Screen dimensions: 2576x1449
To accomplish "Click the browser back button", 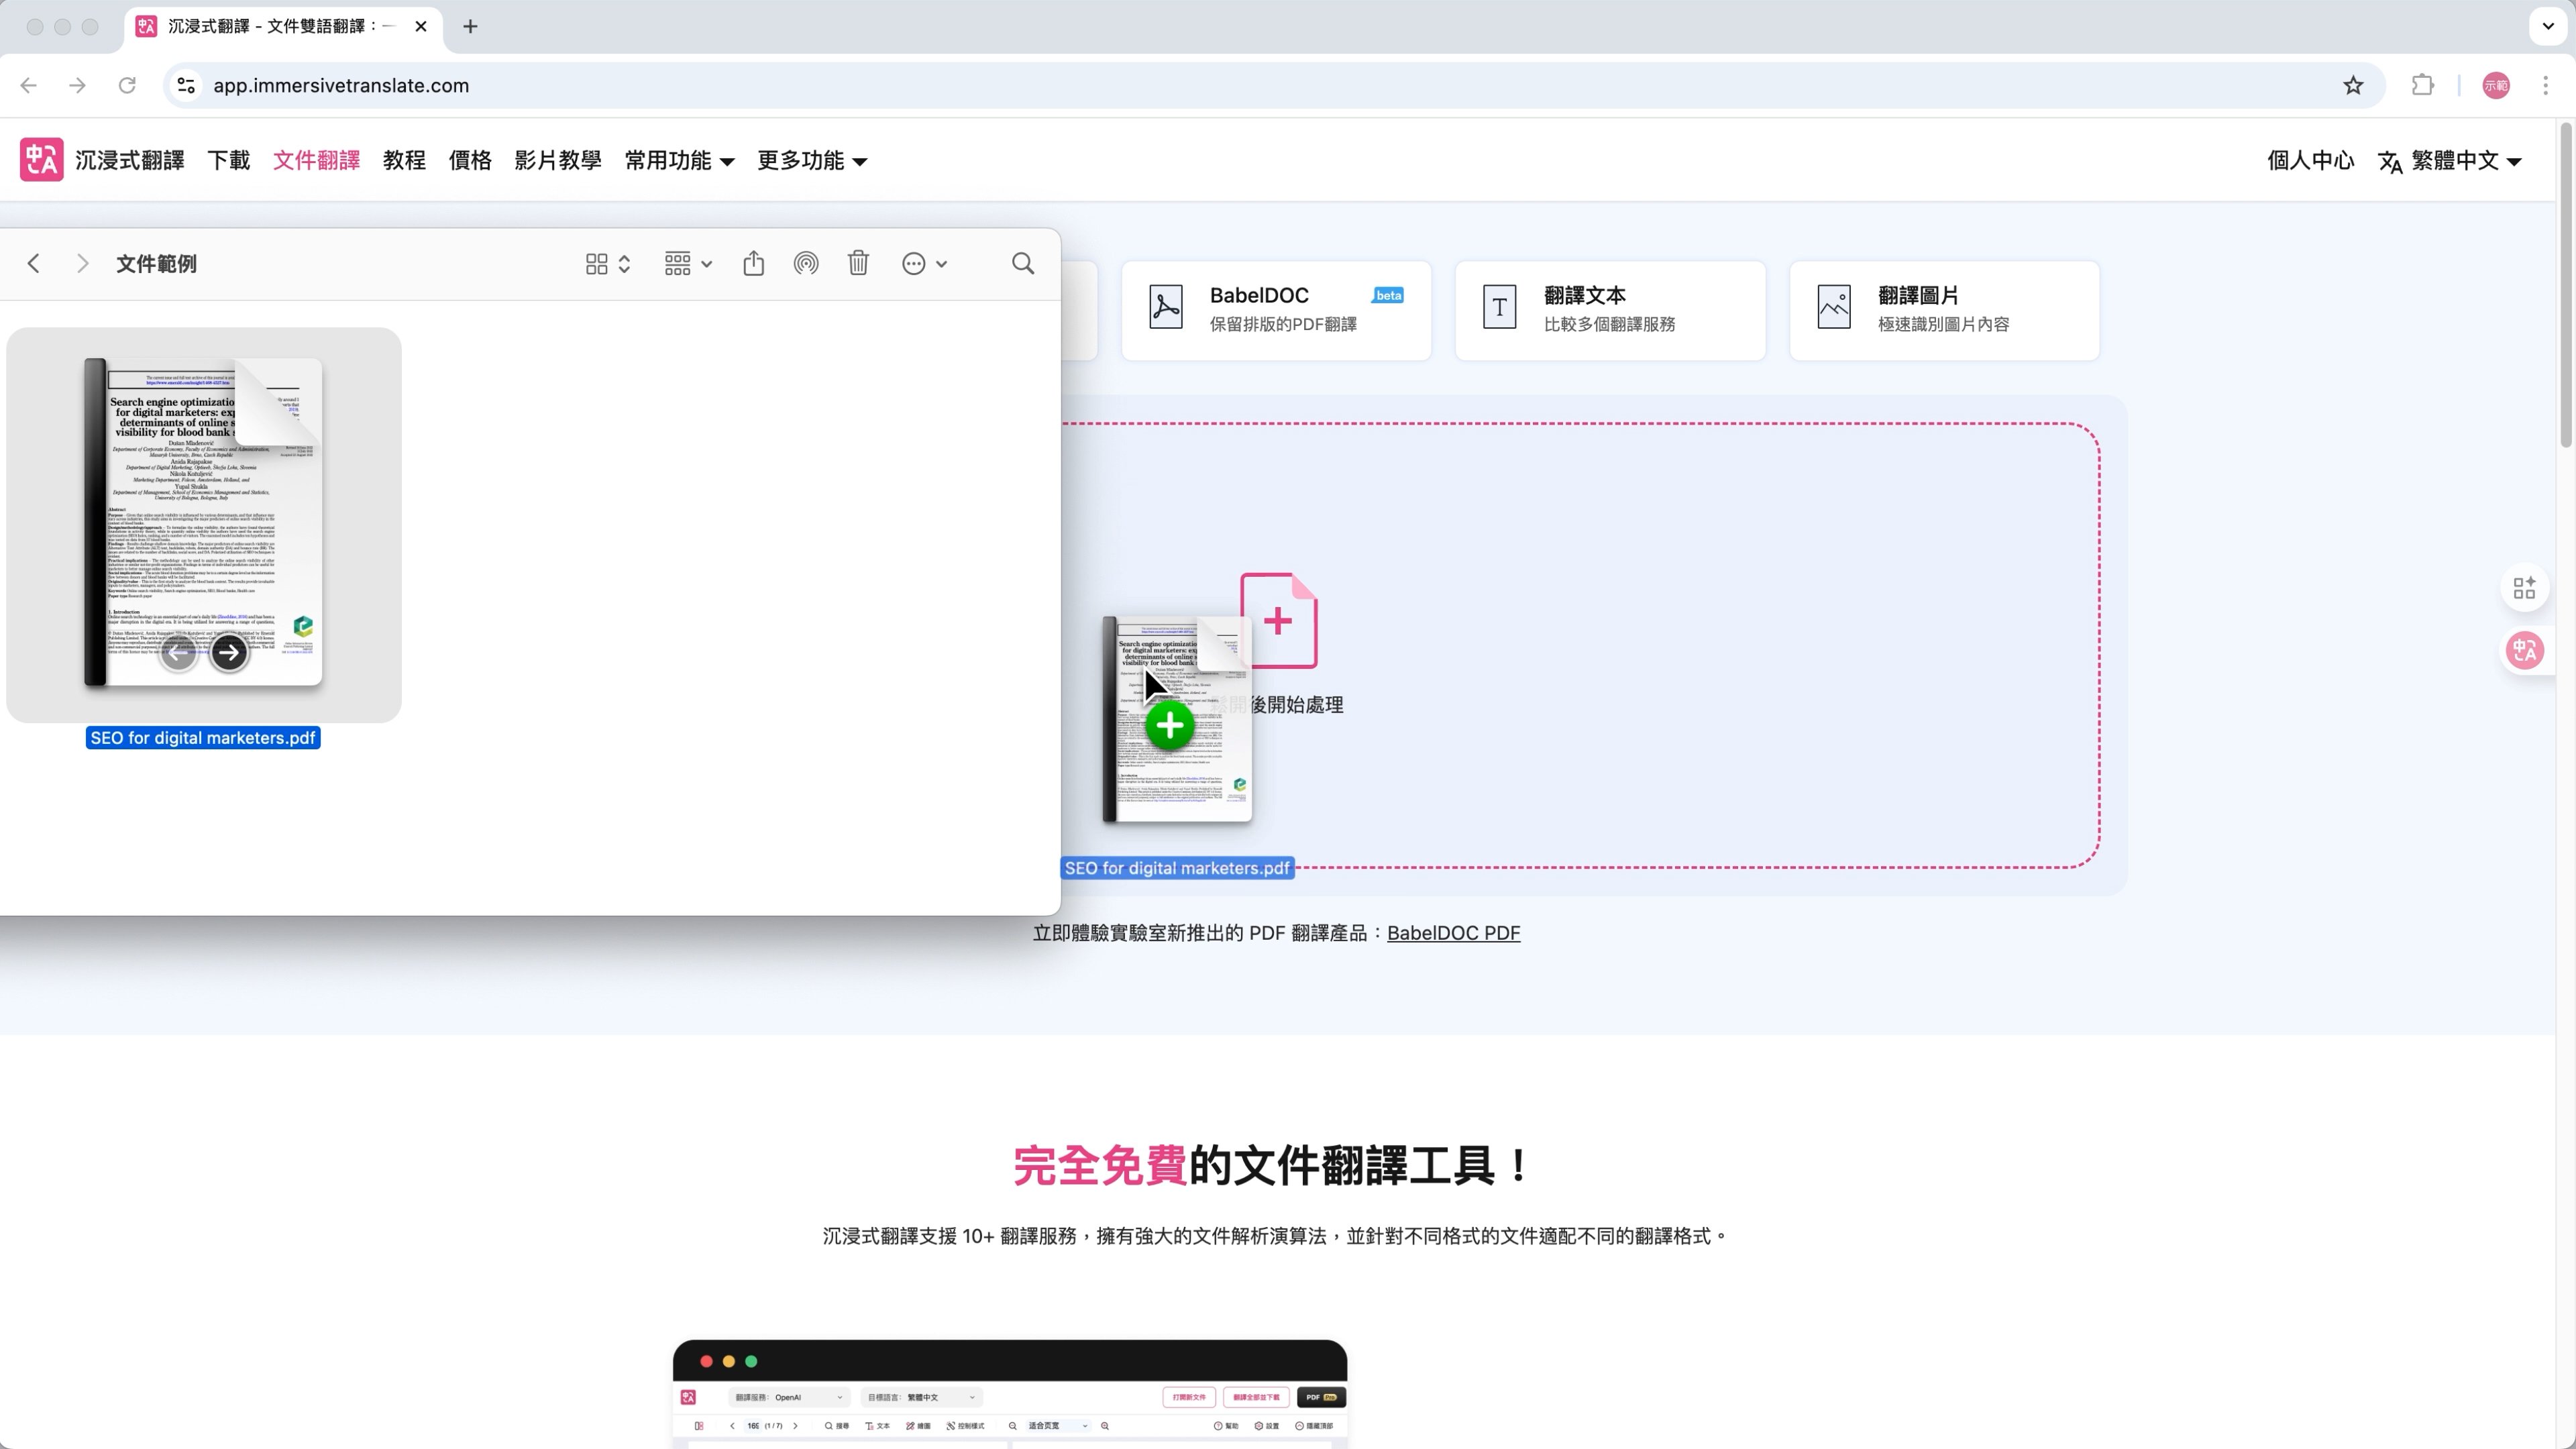I will pyautogui.click(x=29, y=85).
